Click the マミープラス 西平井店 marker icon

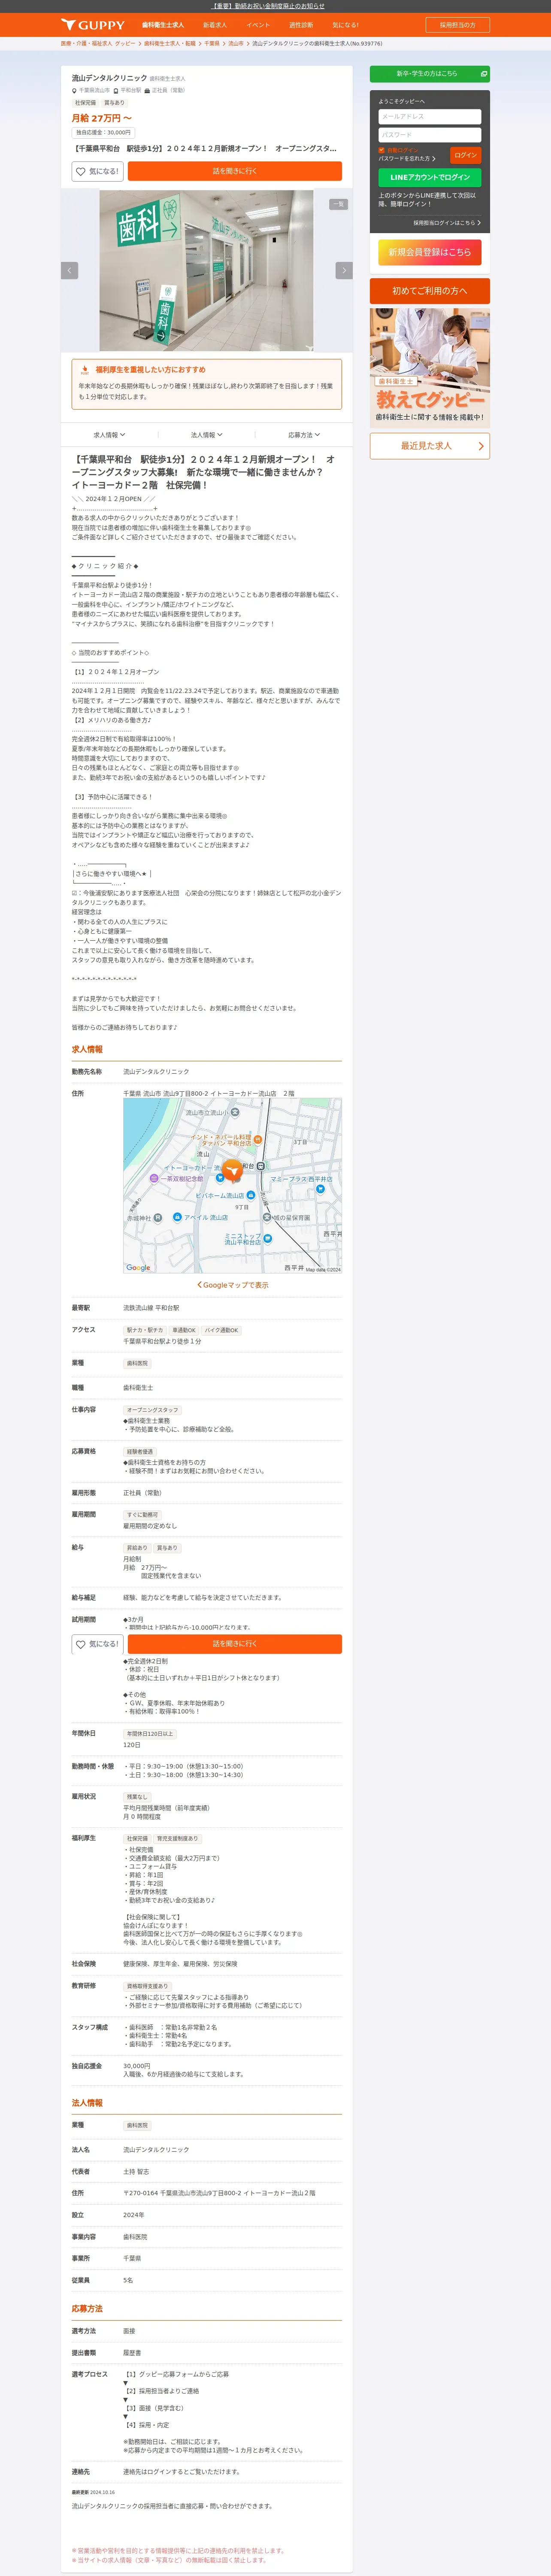pos(320,1188)
